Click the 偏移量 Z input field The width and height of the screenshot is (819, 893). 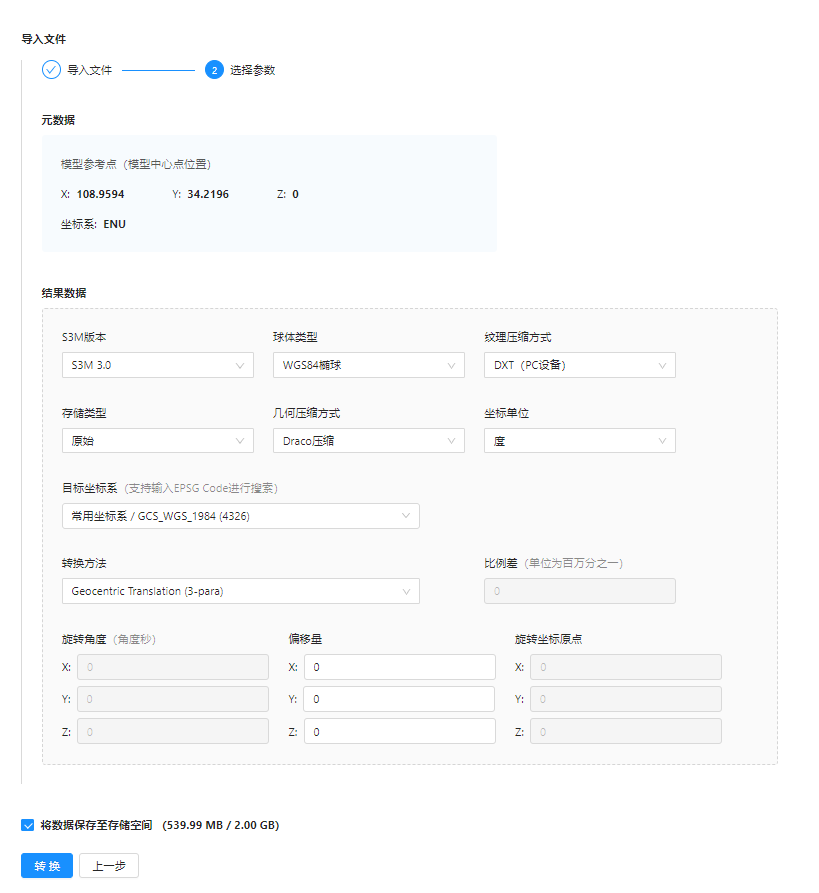point(399,732)
